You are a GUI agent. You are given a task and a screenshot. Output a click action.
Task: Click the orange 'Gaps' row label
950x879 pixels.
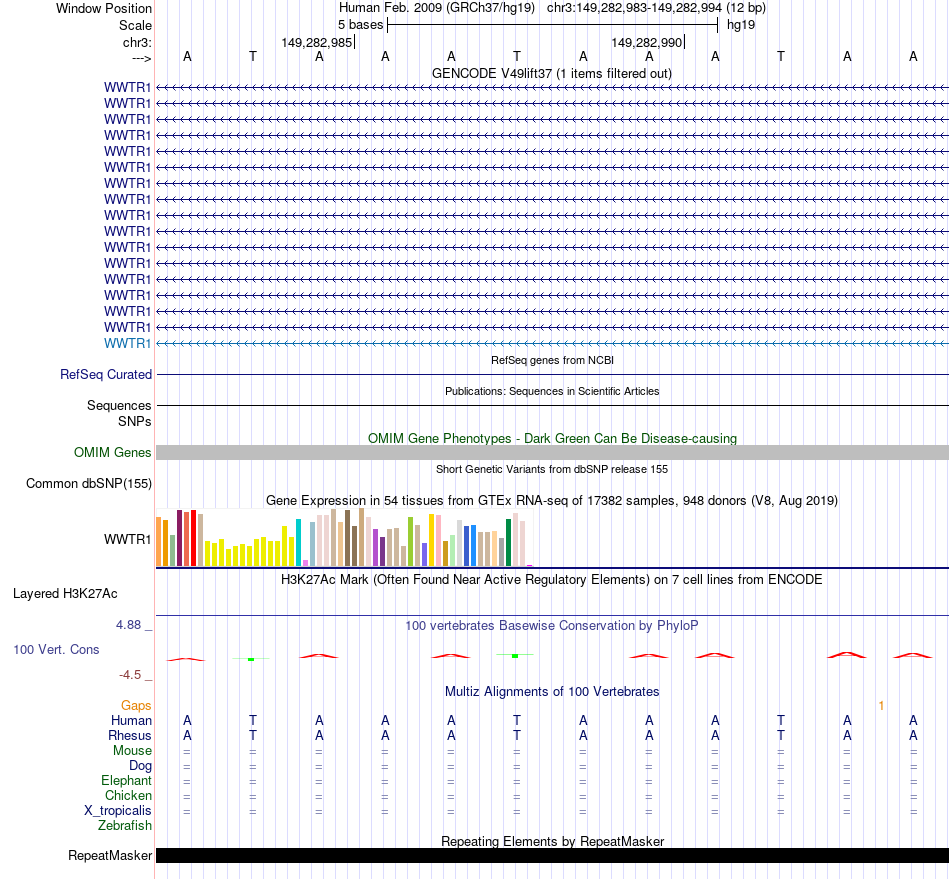[136, 705]
